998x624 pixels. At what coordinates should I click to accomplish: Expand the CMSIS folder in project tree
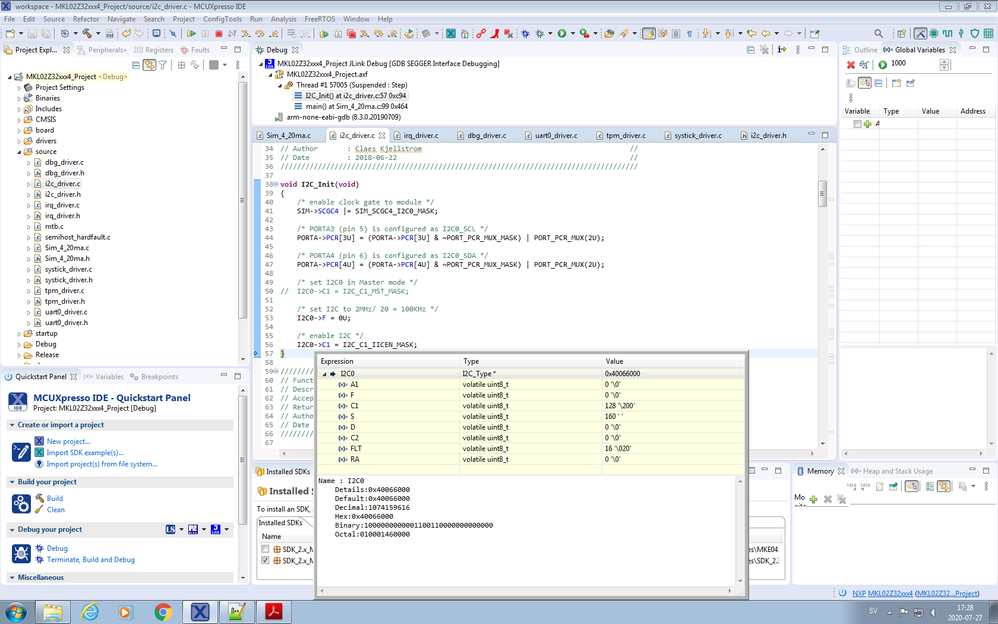pyautogui.click(x=19, y=120)
